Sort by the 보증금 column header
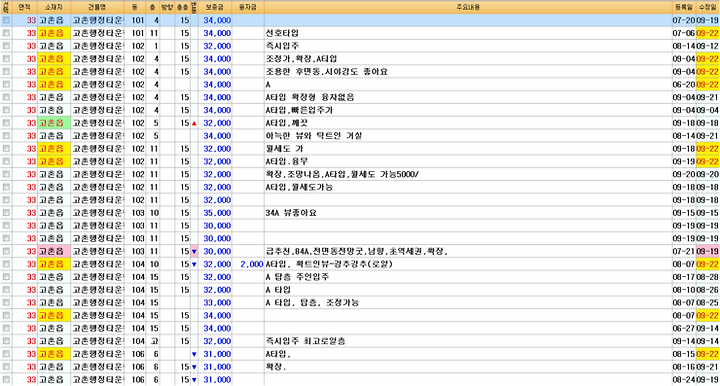 [214, 7]
